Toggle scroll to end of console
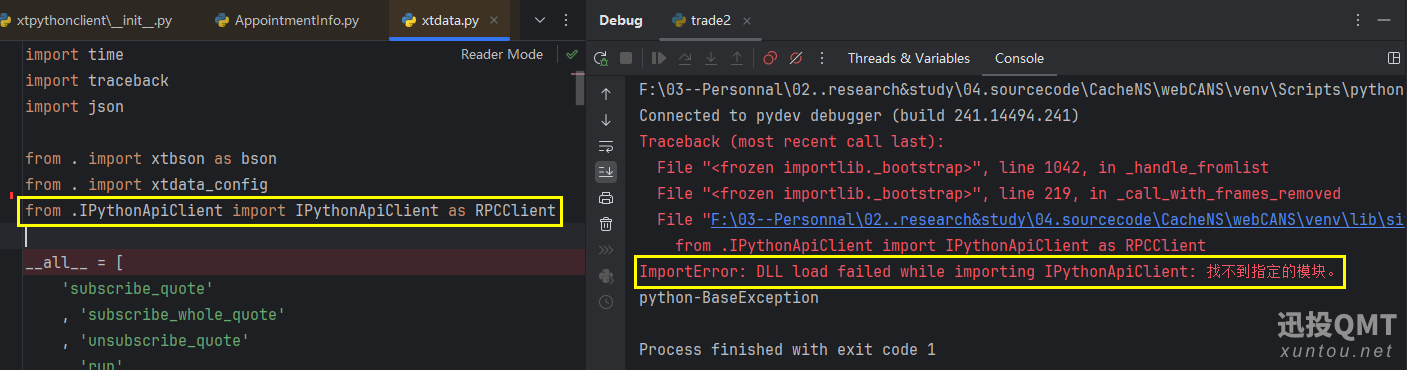The image size is (1407, 370). (606, 172)
